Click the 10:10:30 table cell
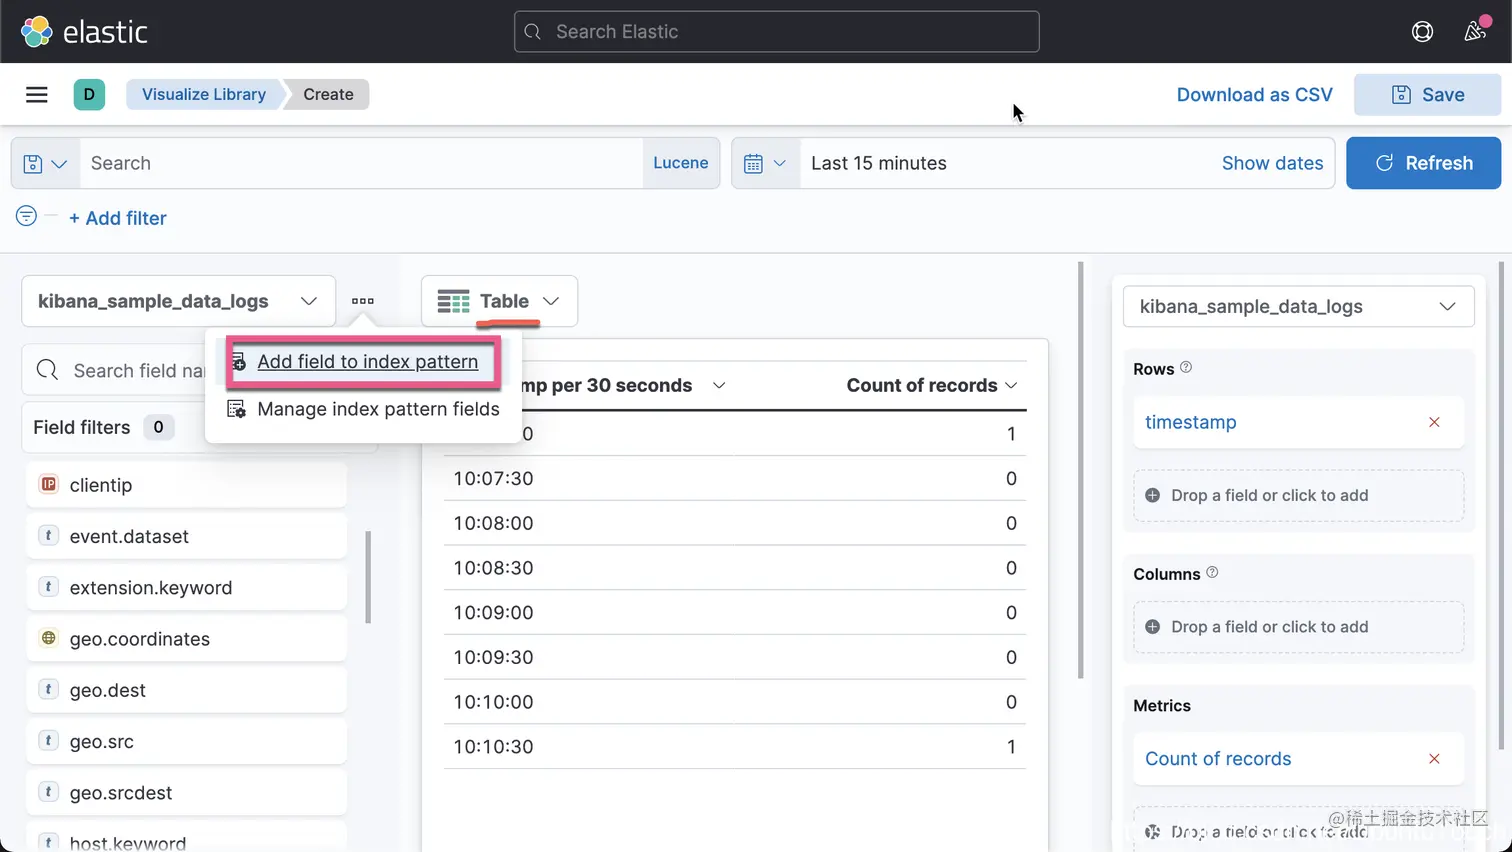Image resolution: width=1512 pixels, height=852 pixels. click(493, 747)
